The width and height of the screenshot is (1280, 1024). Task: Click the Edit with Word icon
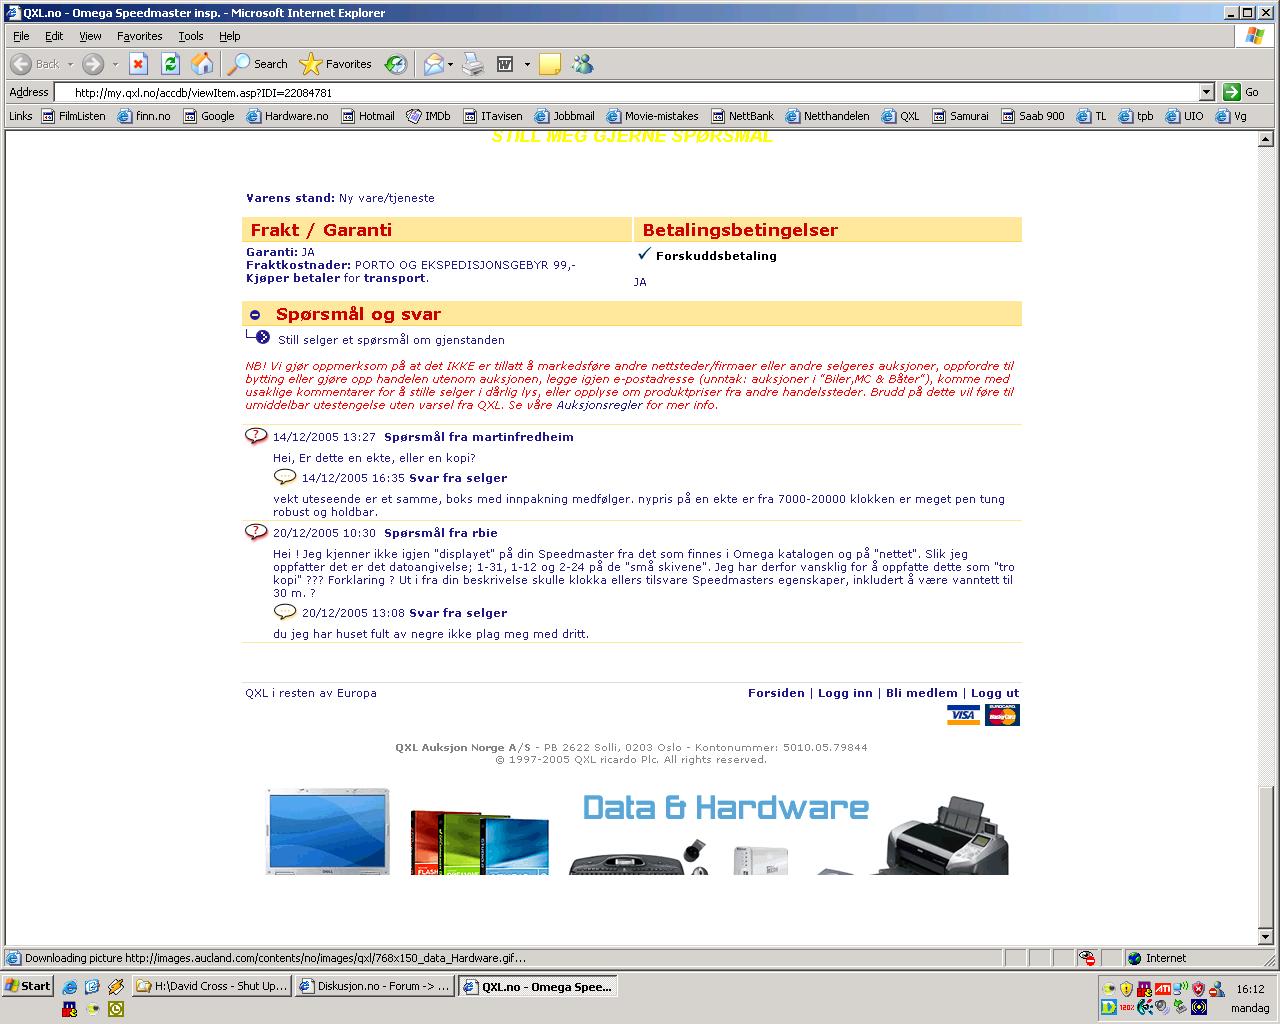tap(505, 64)
